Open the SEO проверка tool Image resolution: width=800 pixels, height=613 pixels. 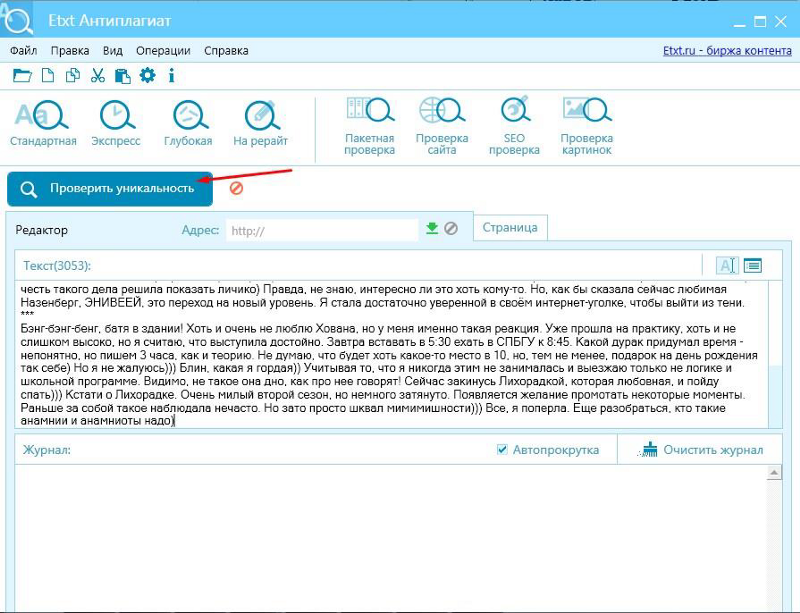click(514, 126)
